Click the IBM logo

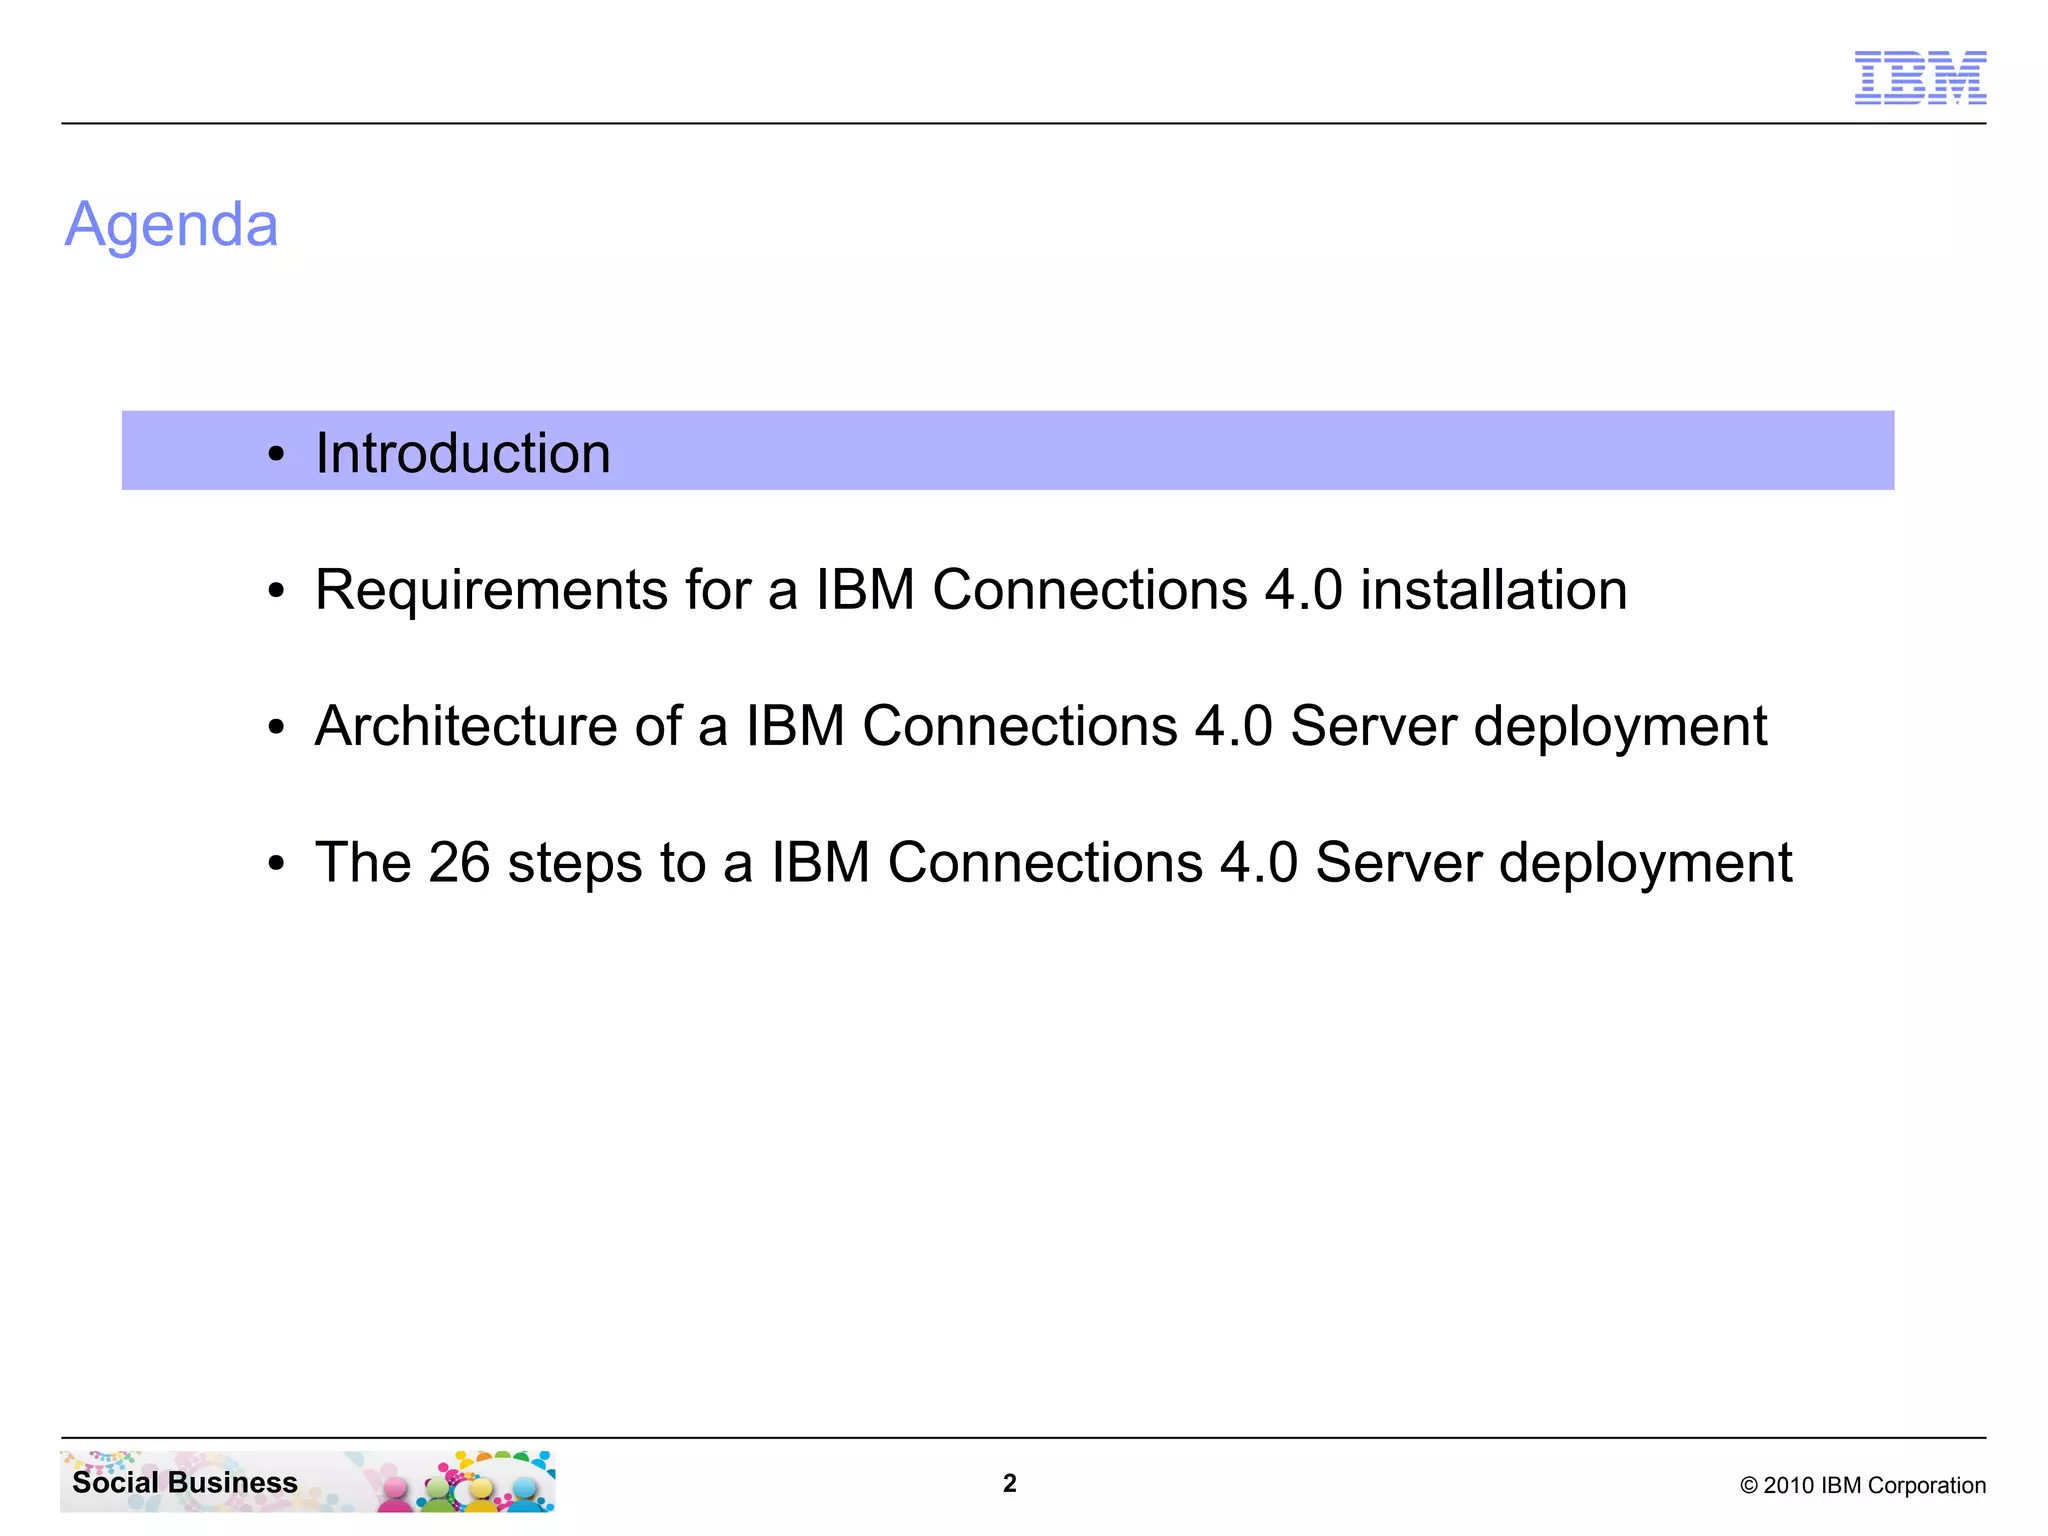(x=1920, y=77)
